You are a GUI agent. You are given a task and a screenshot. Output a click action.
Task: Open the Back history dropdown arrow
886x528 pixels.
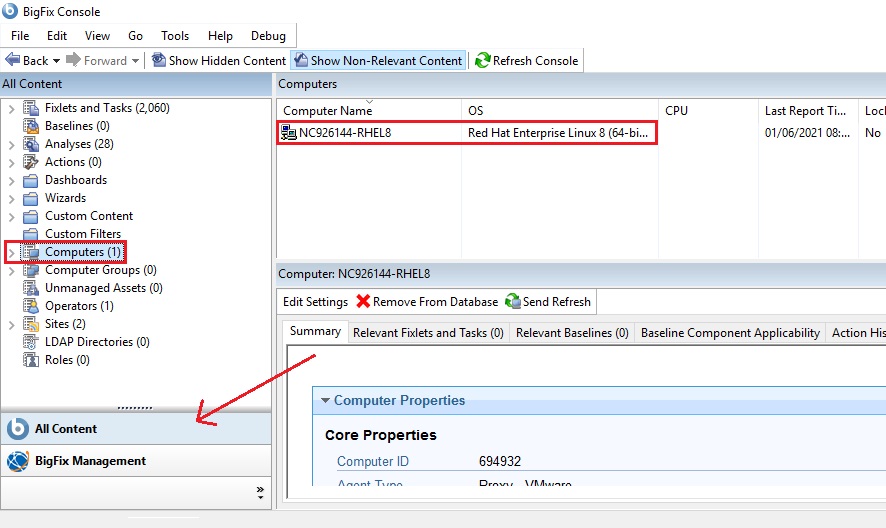click(56, 61)
